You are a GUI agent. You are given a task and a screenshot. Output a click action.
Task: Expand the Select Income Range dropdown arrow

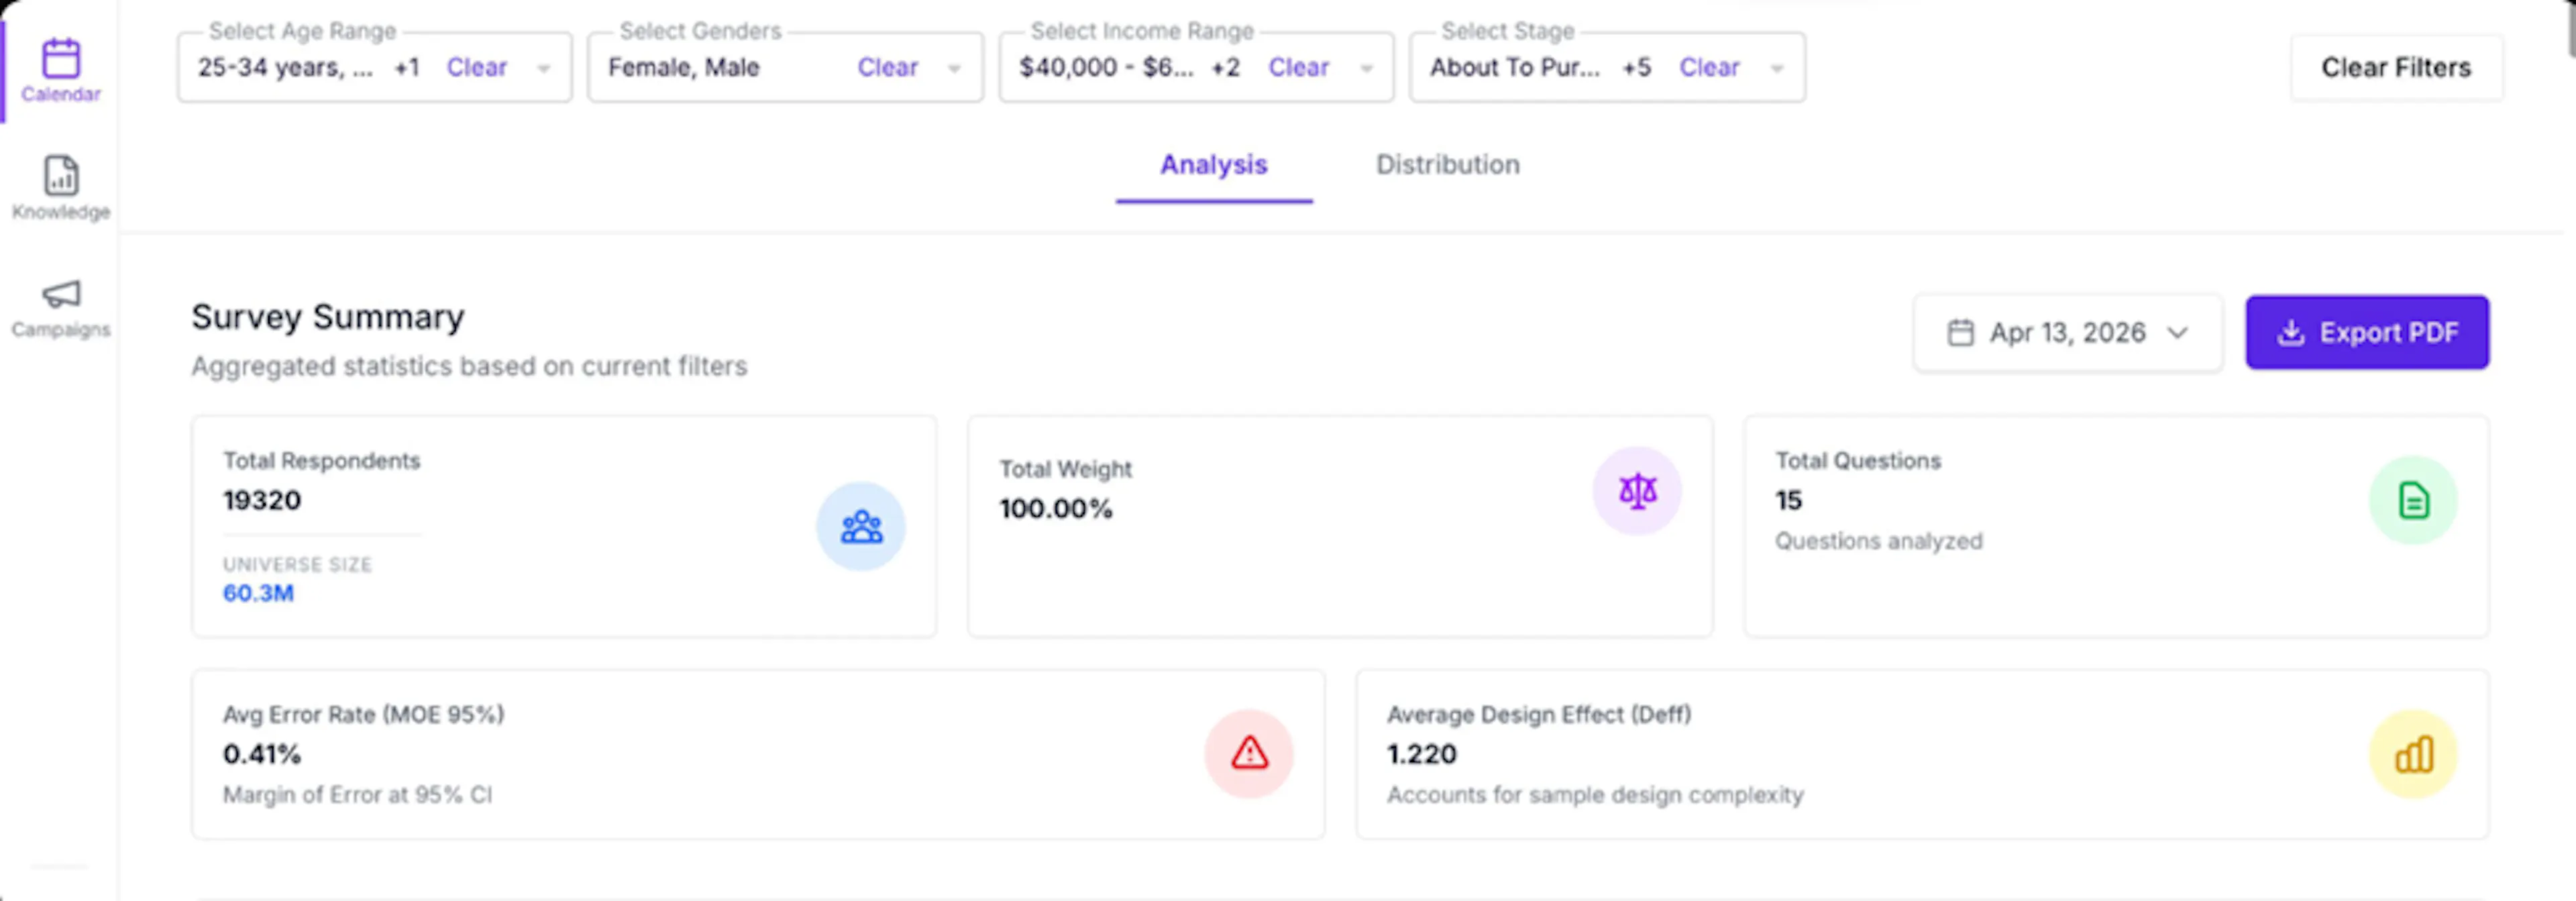pyautogui.click(x=1366, y=68)
